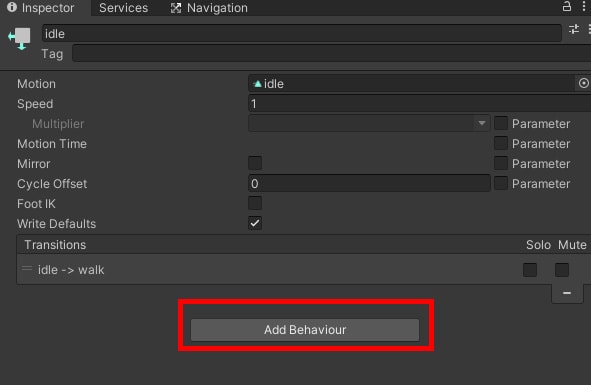The height and width of the screenshot is (385, 591).
Task: Toggle the Foot IK checkbox
Action: point(255,203)
